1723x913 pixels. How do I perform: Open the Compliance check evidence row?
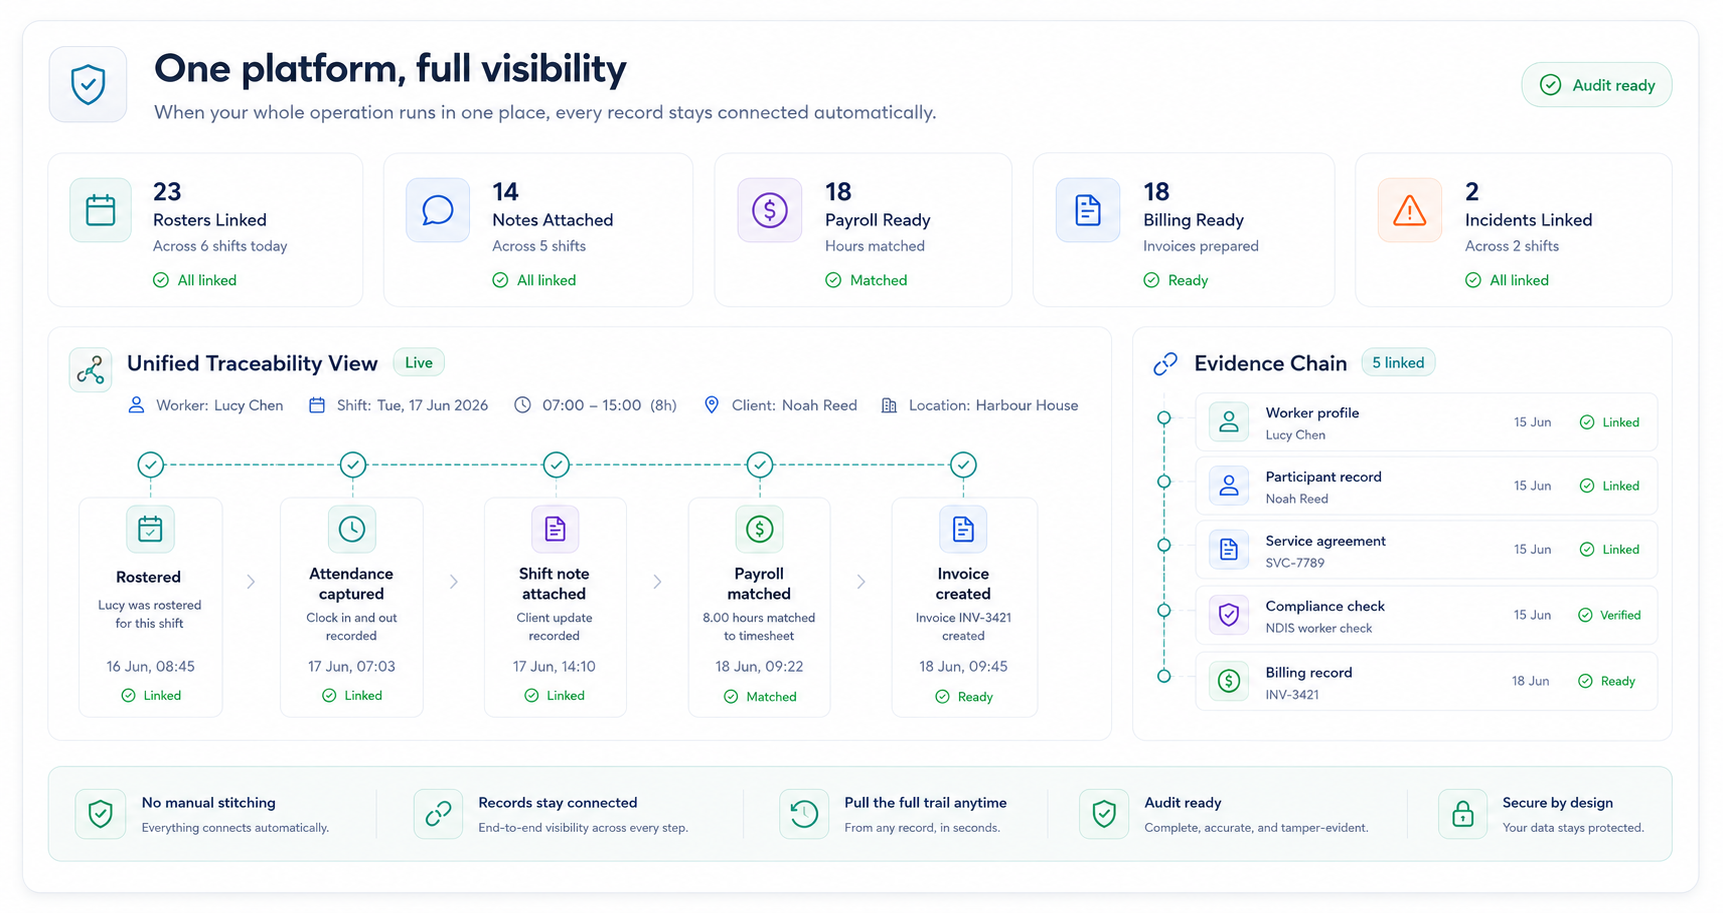click(x=1426, y=615)
